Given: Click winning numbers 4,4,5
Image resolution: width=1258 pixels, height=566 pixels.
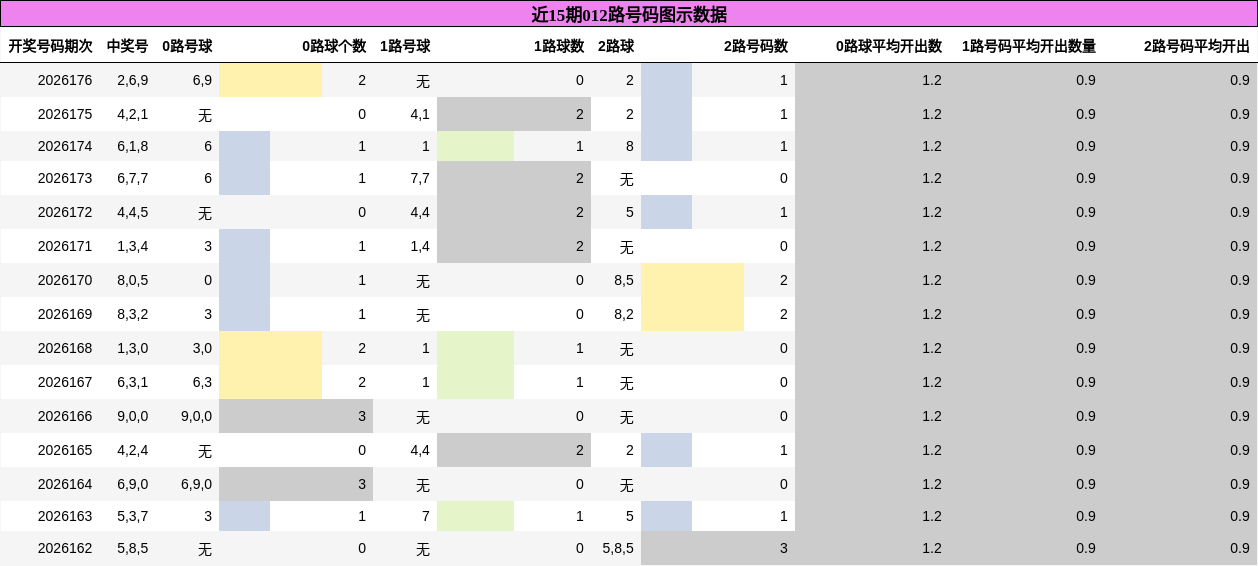Looking at the screenshot, I should point(133,212).
